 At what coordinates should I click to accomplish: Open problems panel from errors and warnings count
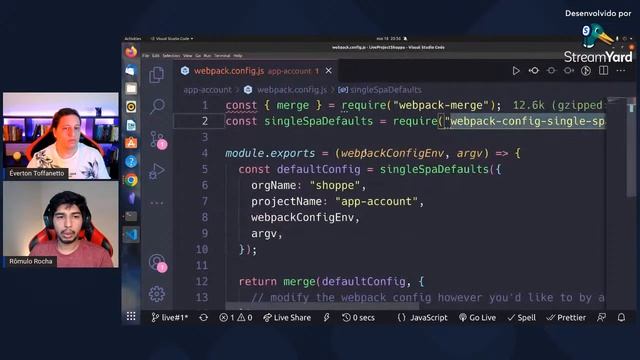[236, 318]
